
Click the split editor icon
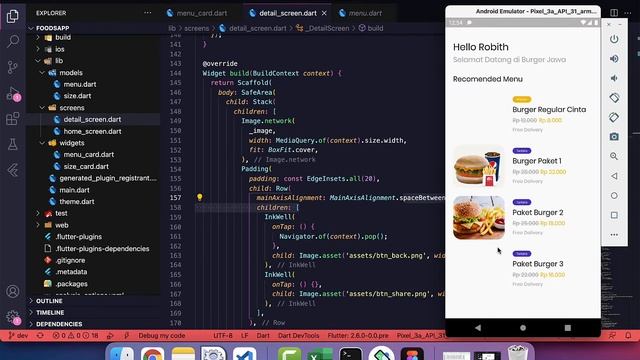click(614, 13)
